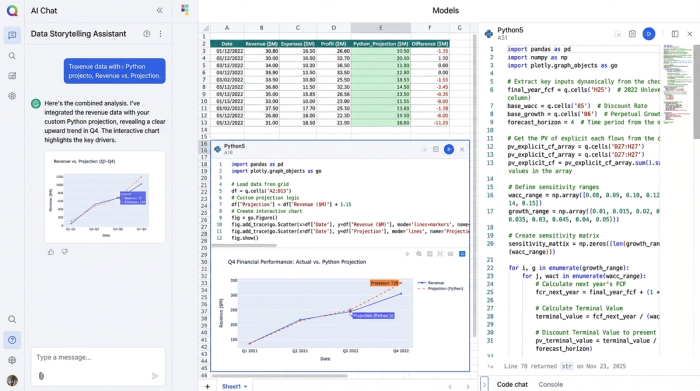Attach a file with the paperclip icon
700x391 pixels.
click(41, 376)
